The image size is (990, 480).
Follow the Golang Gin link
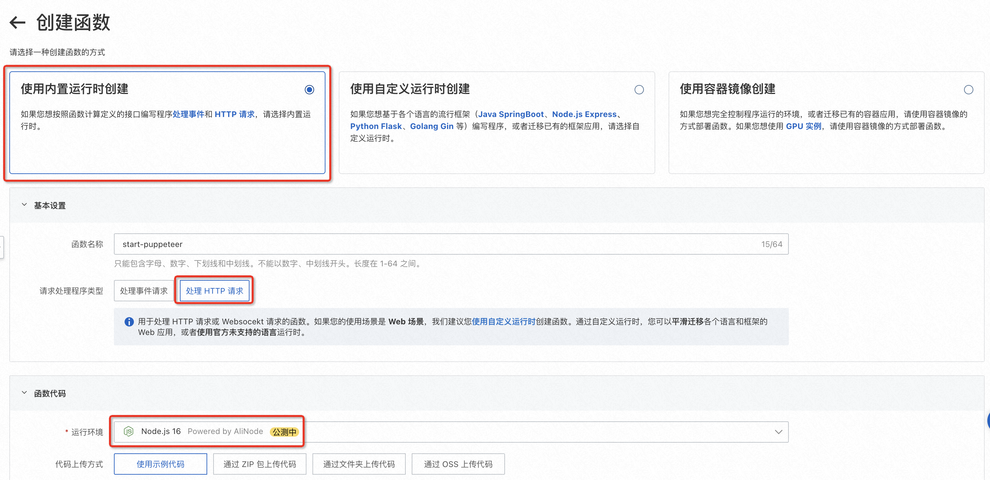coord(432,126)
